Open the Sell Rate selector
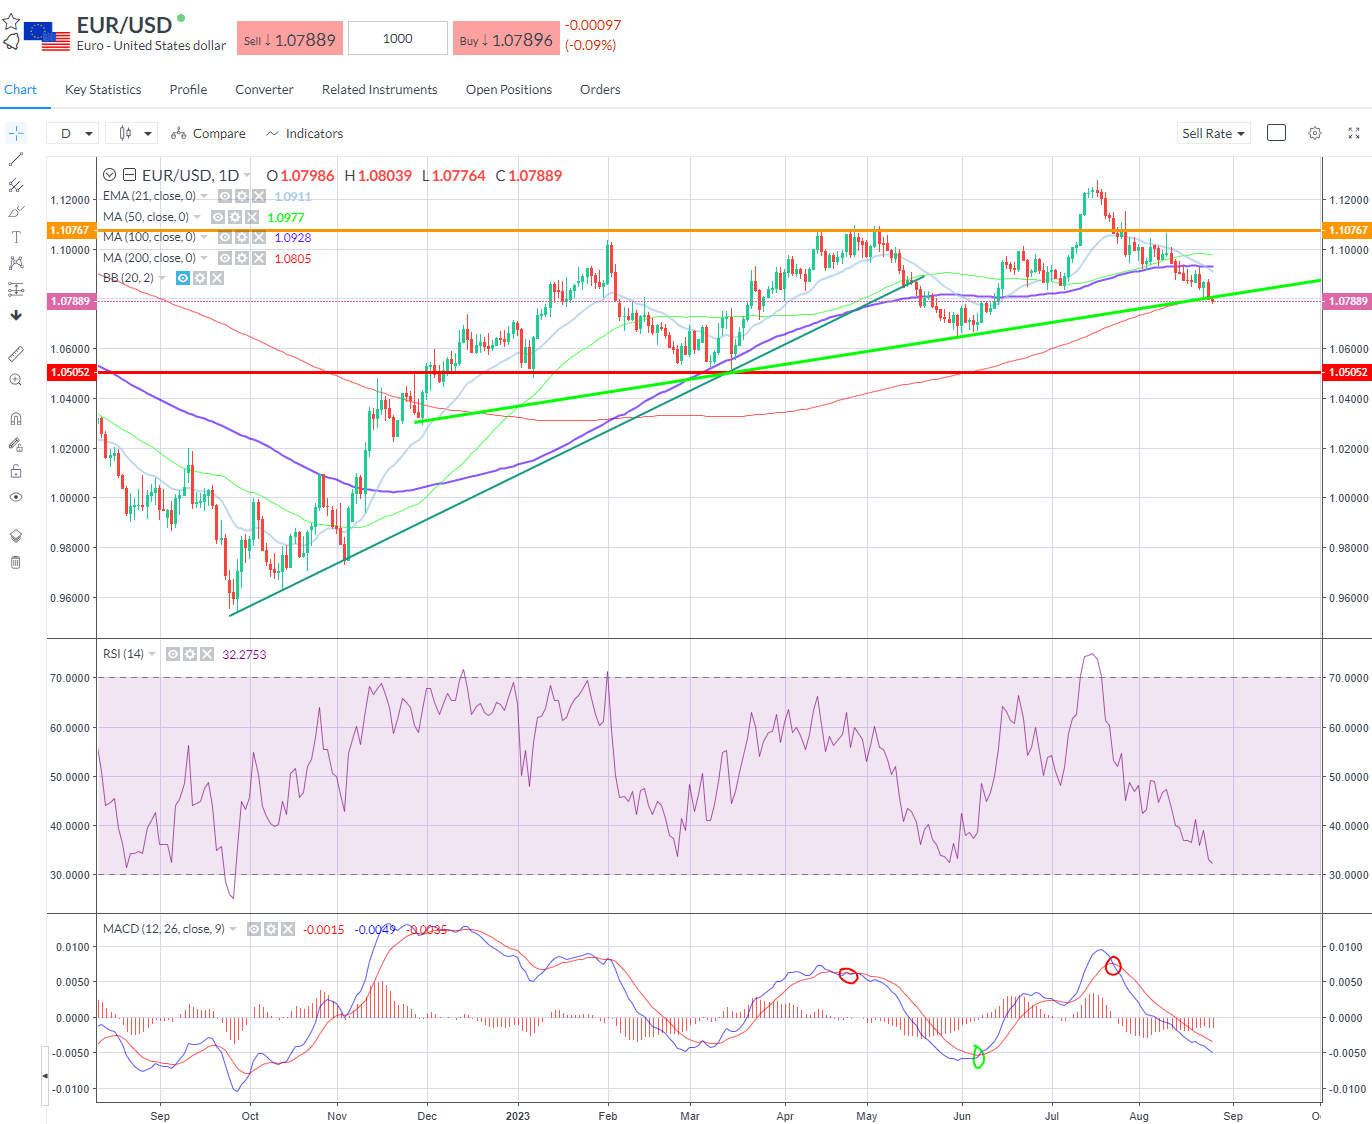Viewport: 1372px width, 1124px height. [x=1213, y=132]
